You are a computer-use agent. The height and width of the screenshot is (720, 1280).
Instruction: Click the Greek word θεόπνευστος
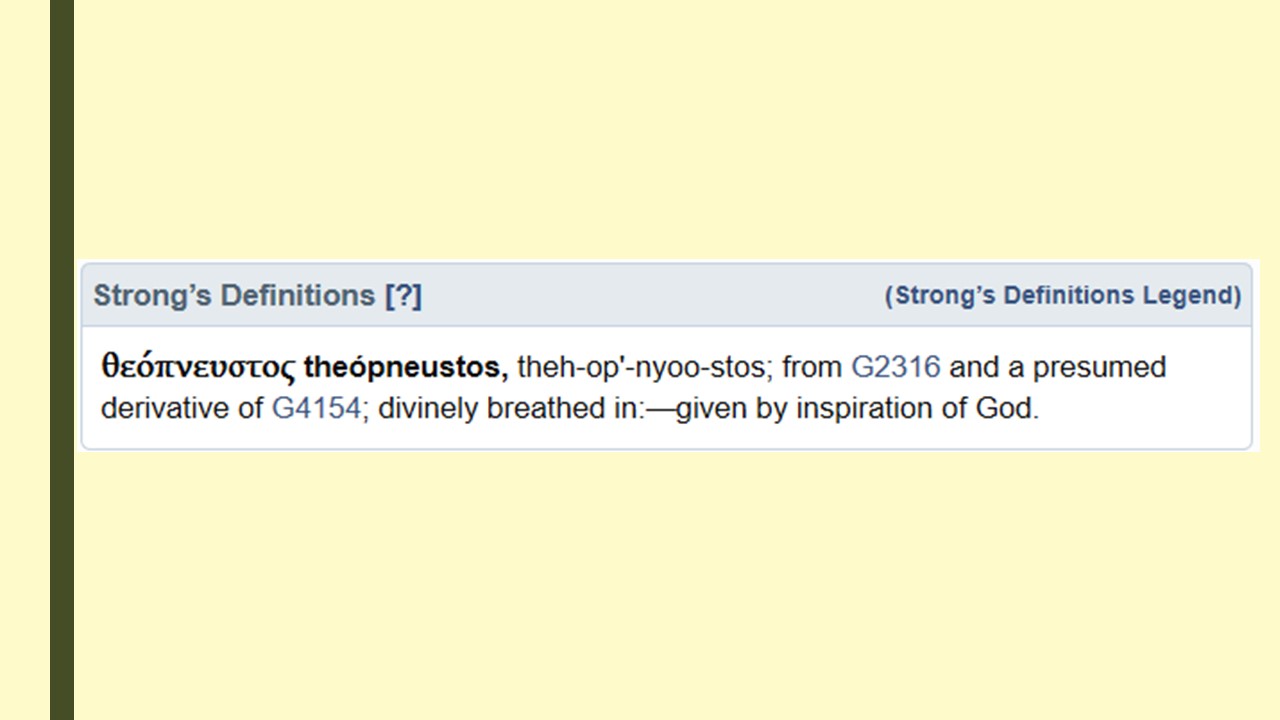click(x=198, y=367)
